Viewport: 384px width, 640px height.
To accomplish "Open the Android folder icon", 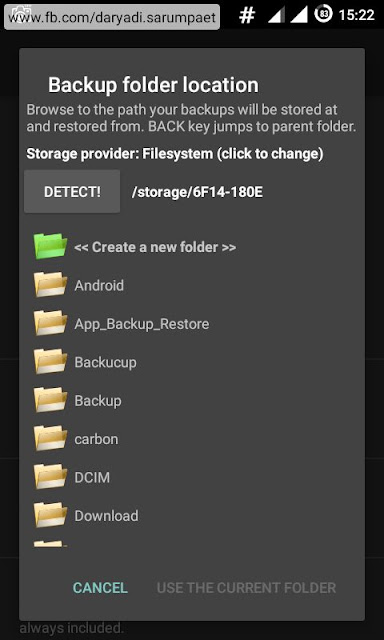I will coord(50,284).
